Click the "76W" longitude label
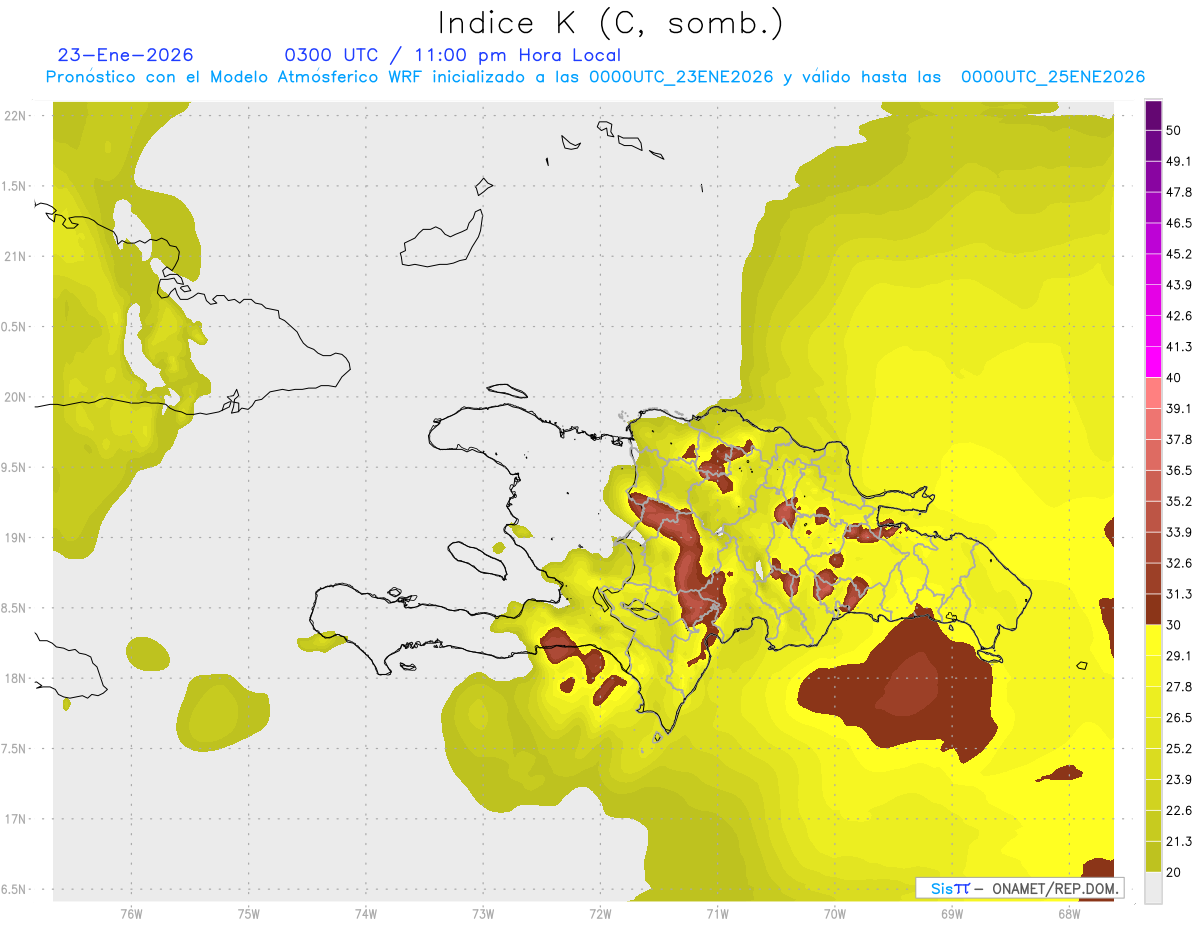1200x927 pixels. coord(131,913)
